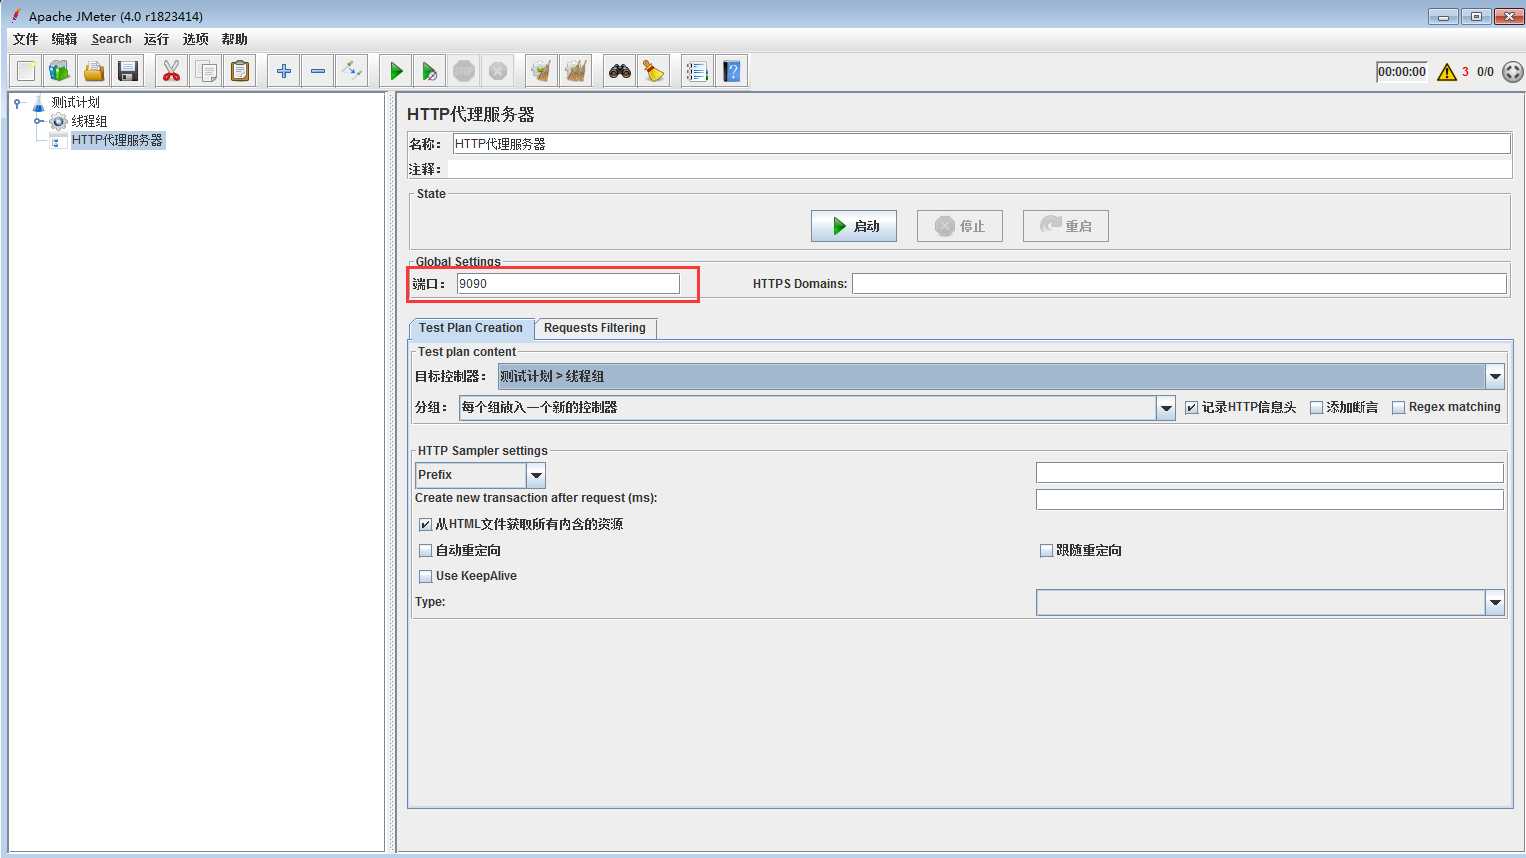Click the Open file folder icon
This screenshot has width=1526, height=858.
coord(94,71)
